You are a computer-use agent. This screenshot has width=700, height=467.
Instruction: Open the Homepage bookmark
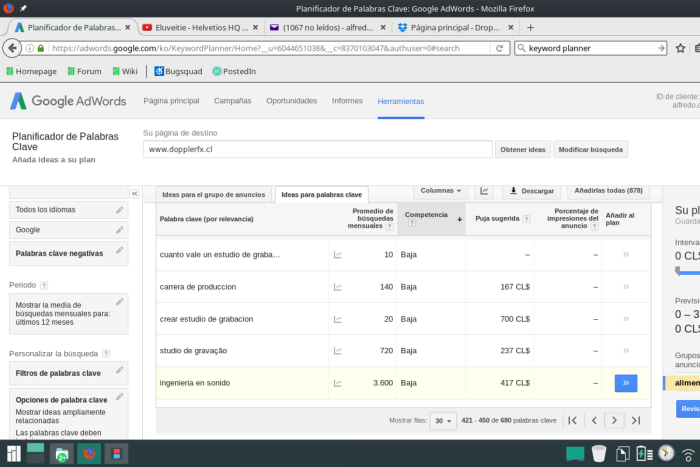click(x=31, y=71)
